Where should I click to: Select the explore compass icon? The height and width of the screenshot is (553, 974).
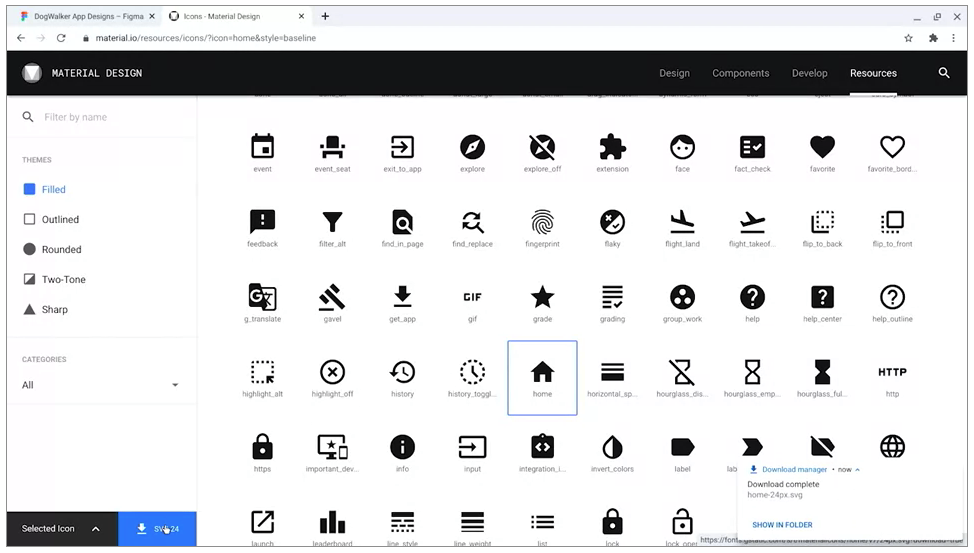472,148
